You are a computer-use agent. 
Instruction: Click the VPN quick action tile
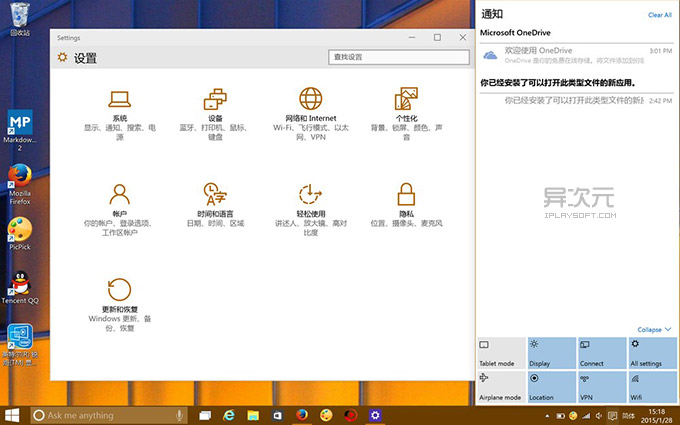pyautogui.click(x=602, y=387)
